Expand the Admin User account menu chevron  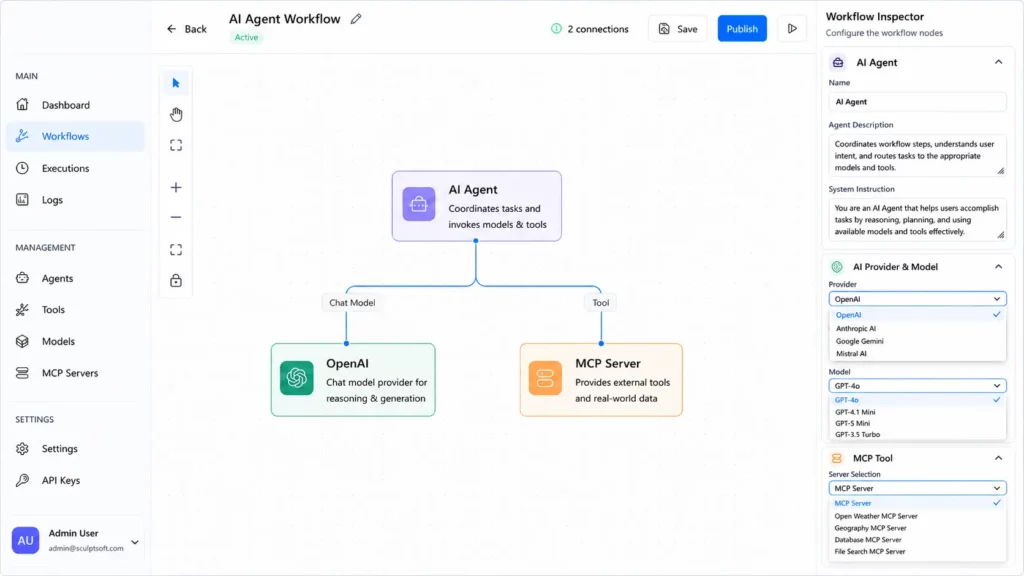135,542
